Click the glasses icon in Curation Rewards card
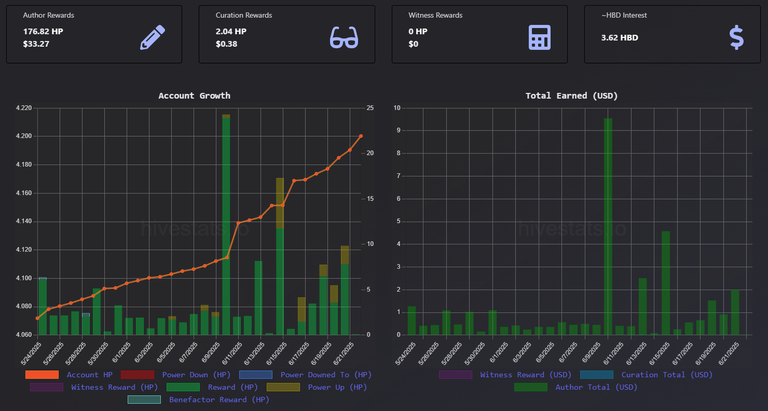This screenshot has height=411, width=768. click(x=344, y=38)
